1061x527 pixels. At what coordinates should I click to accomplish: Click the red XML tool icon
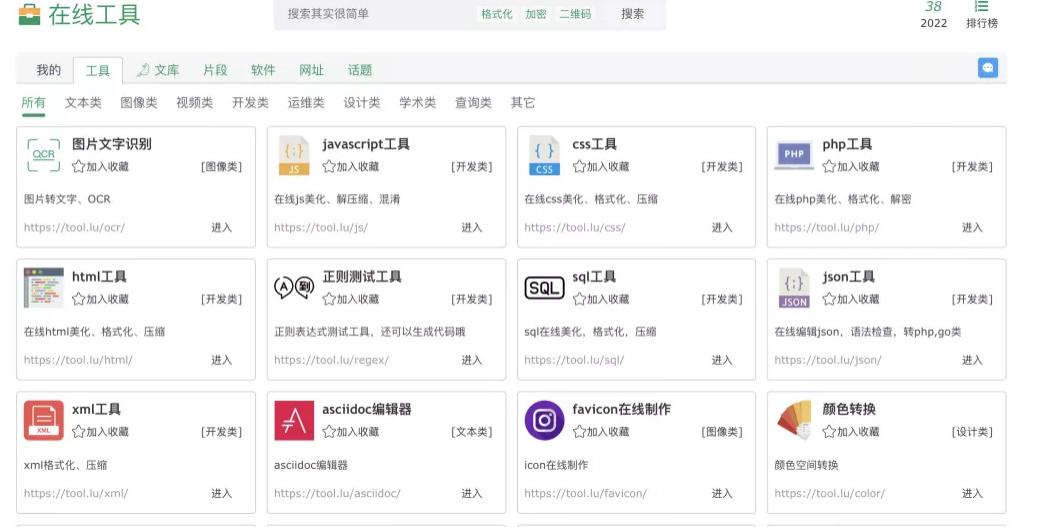43,420
